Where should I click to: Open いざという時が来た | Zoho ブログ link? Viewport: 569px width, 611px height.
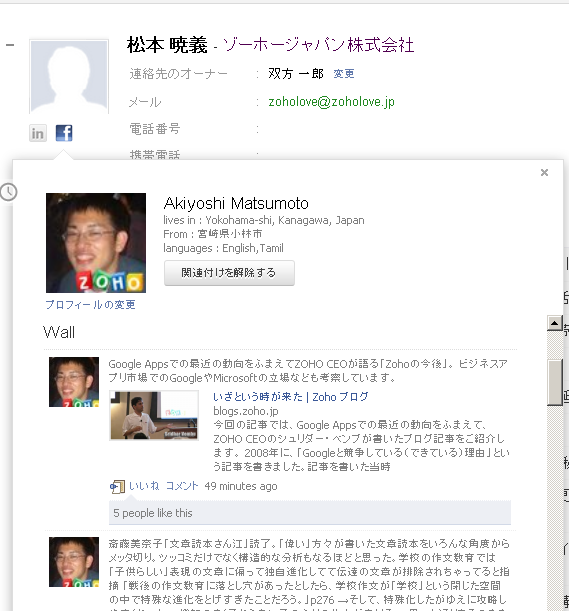(291, 397)
